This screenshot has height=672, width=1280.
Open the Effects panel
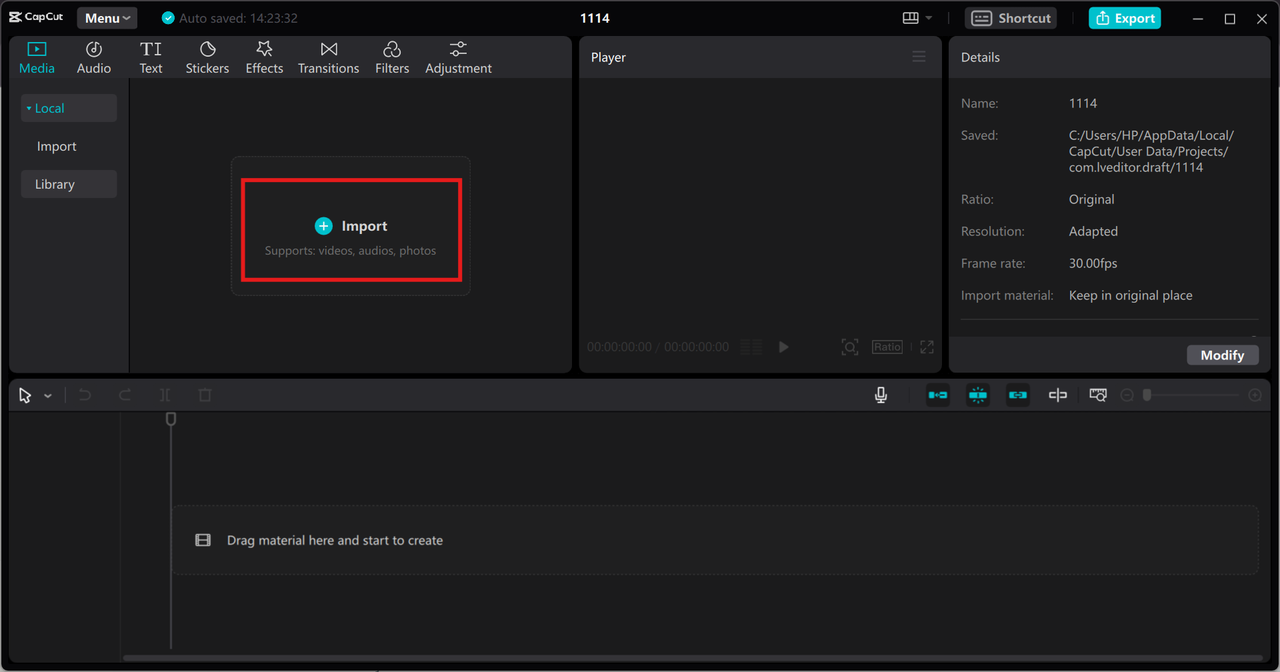coord(264,58)
